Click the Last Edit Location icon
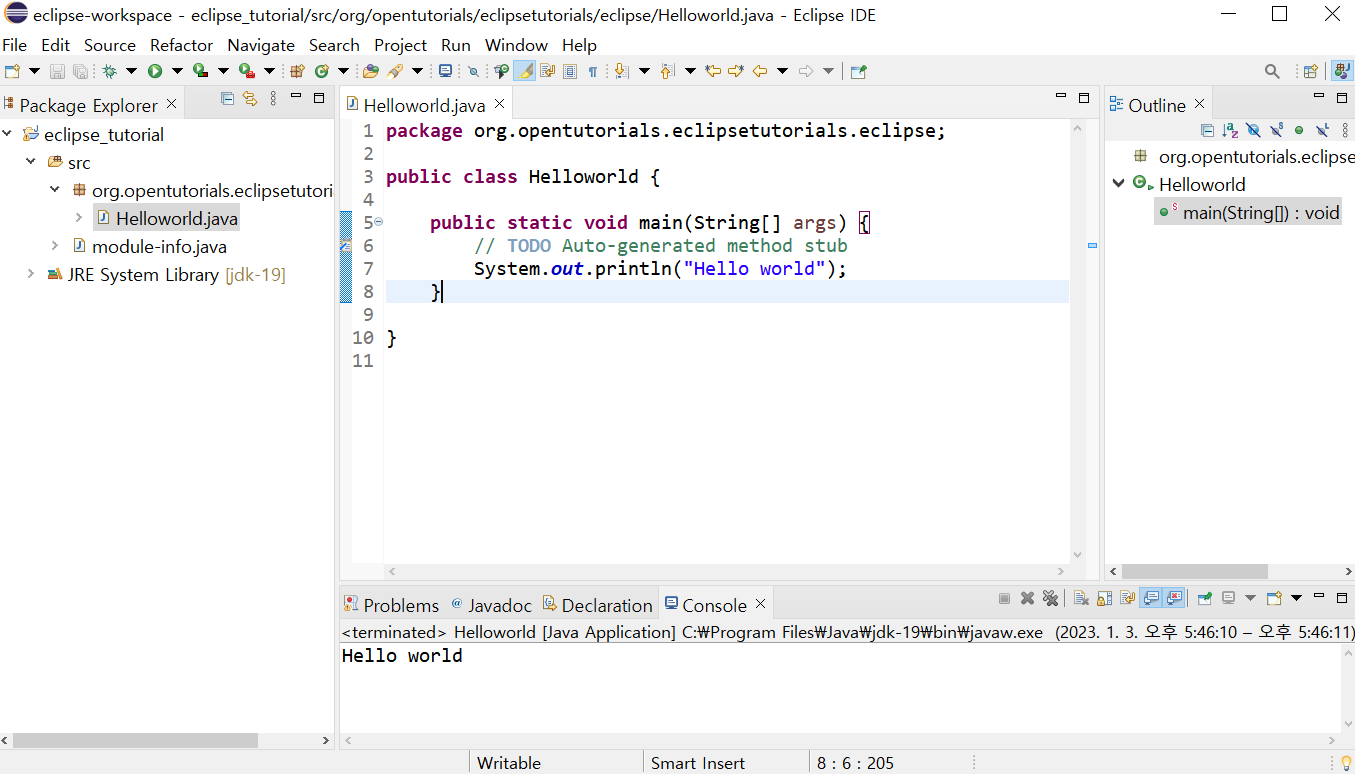This screenshot has height=774, width=1355. (x=713, y=71)
